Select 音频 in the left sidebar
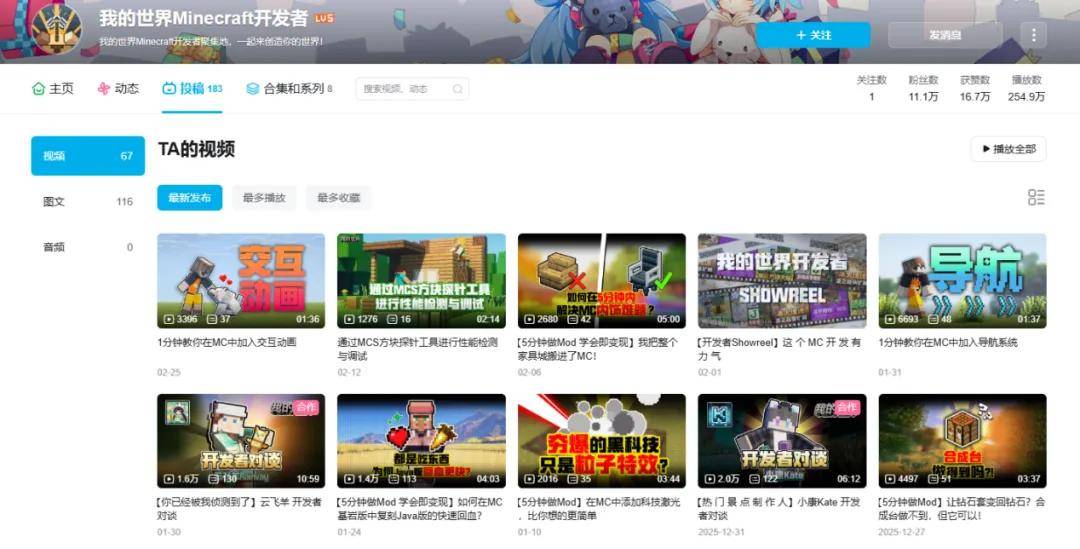Screen dimensions: 1080x549 88,247
